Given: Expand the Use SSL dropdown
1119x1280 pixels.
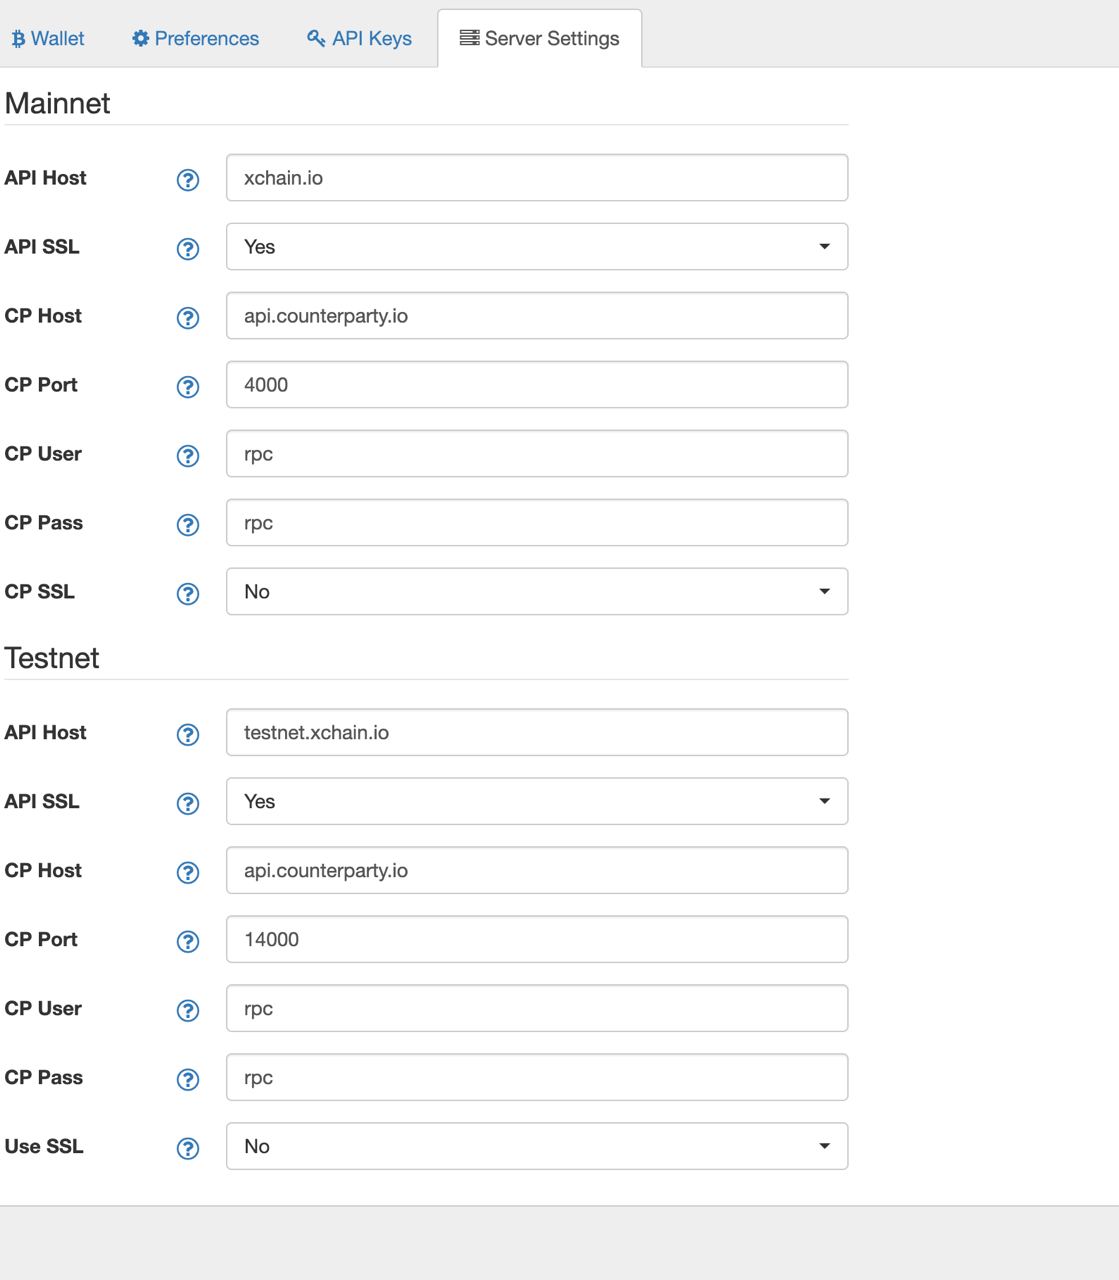Looking at the screenshot, I should point(537,1147).
